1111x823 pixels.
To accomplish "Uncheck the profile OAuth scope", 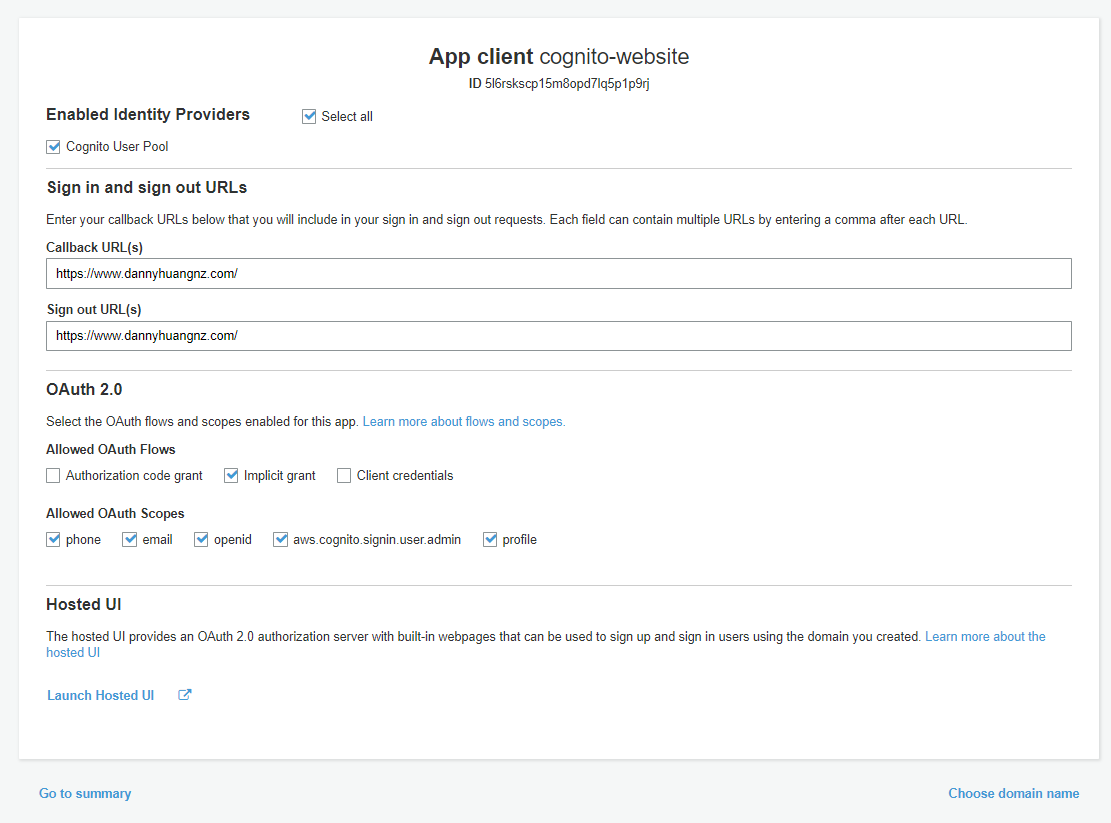I will click(490, 540).
